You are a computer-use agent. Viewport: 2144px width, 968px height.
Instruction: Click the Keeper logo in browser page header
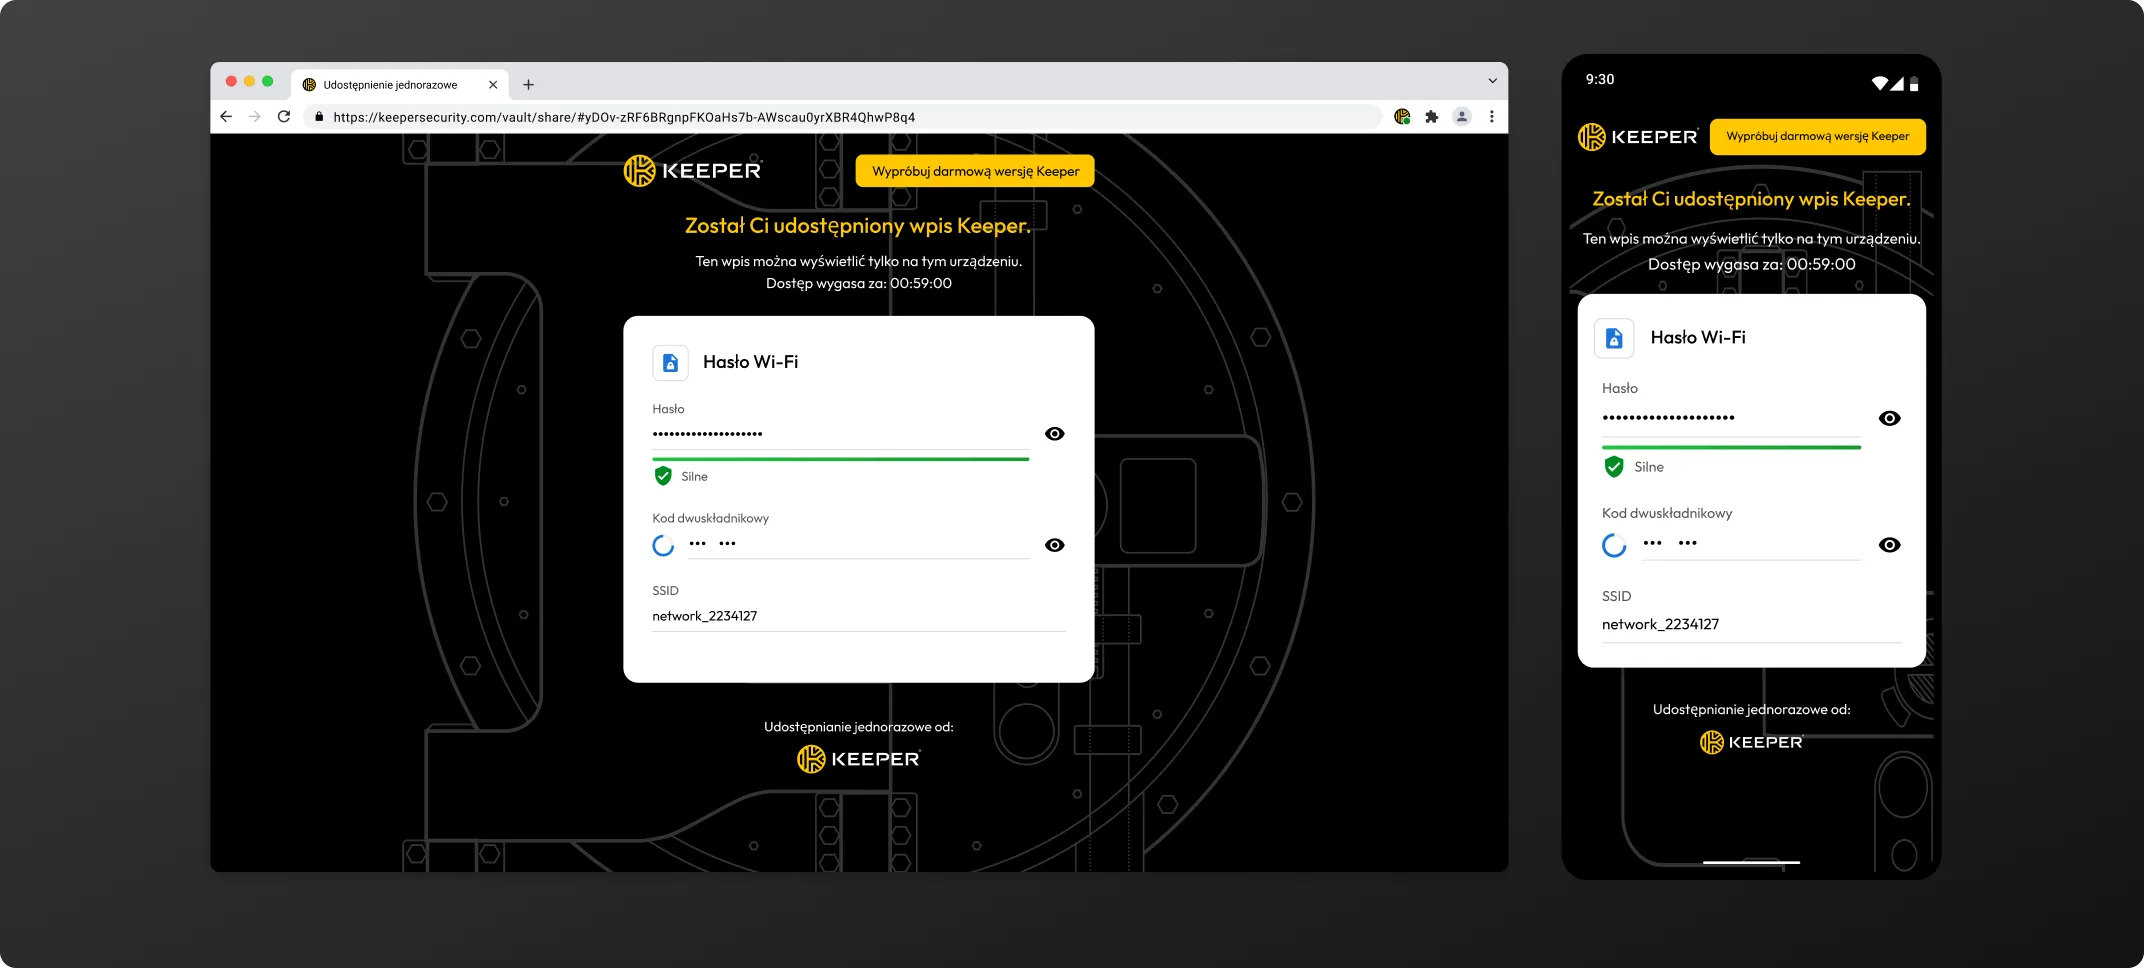click(x=693, y=171)
